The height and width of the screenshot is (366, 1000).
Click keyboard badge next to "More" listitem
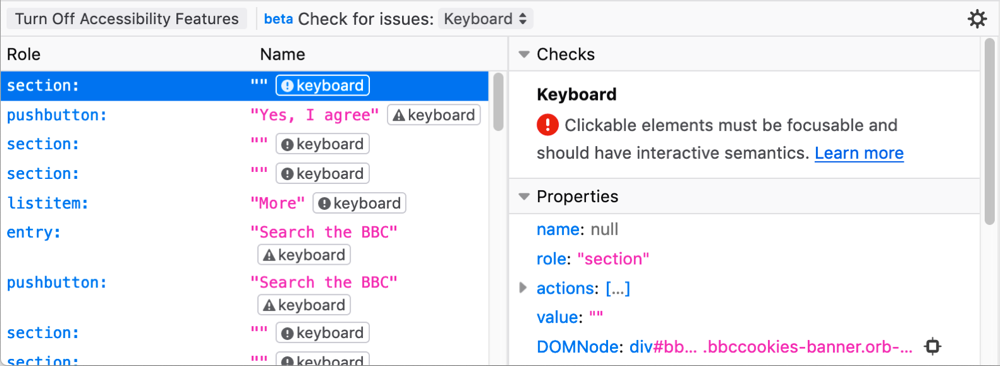tap(359, 203)
